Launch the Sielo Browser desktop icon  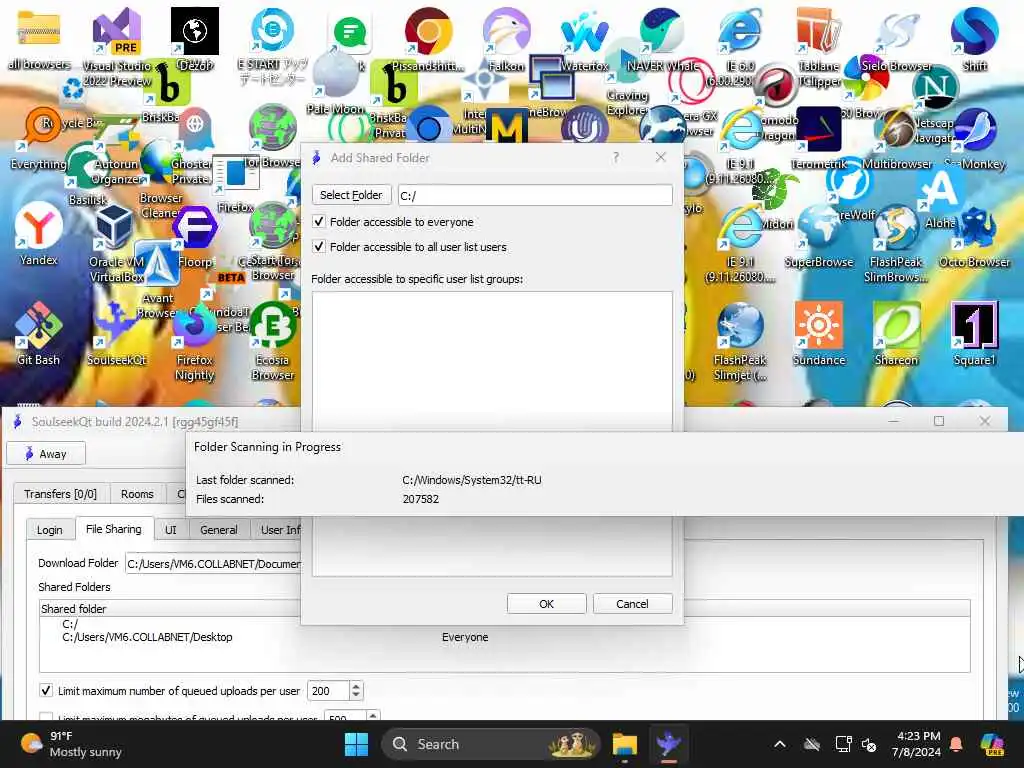896,38
